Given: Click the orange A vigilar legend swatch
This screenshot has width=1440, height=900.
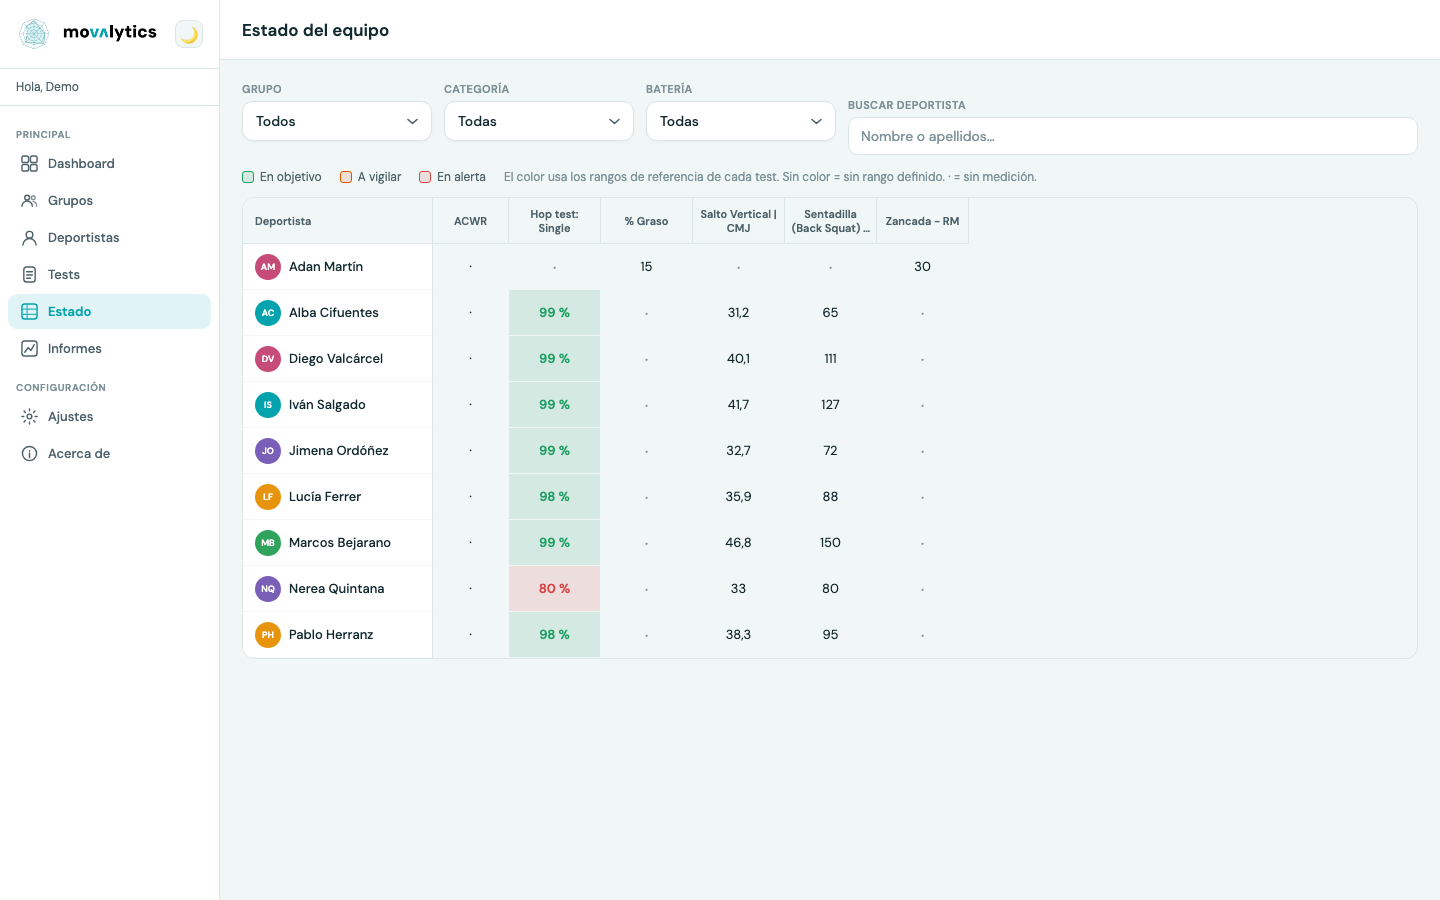Looking at the screenshot, I should [346, 177].
